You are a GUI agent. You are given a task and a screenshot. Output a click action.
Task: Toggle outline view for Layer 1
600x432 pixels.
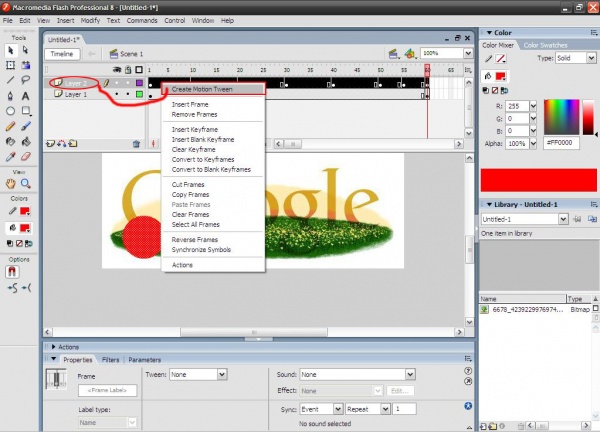138,95
